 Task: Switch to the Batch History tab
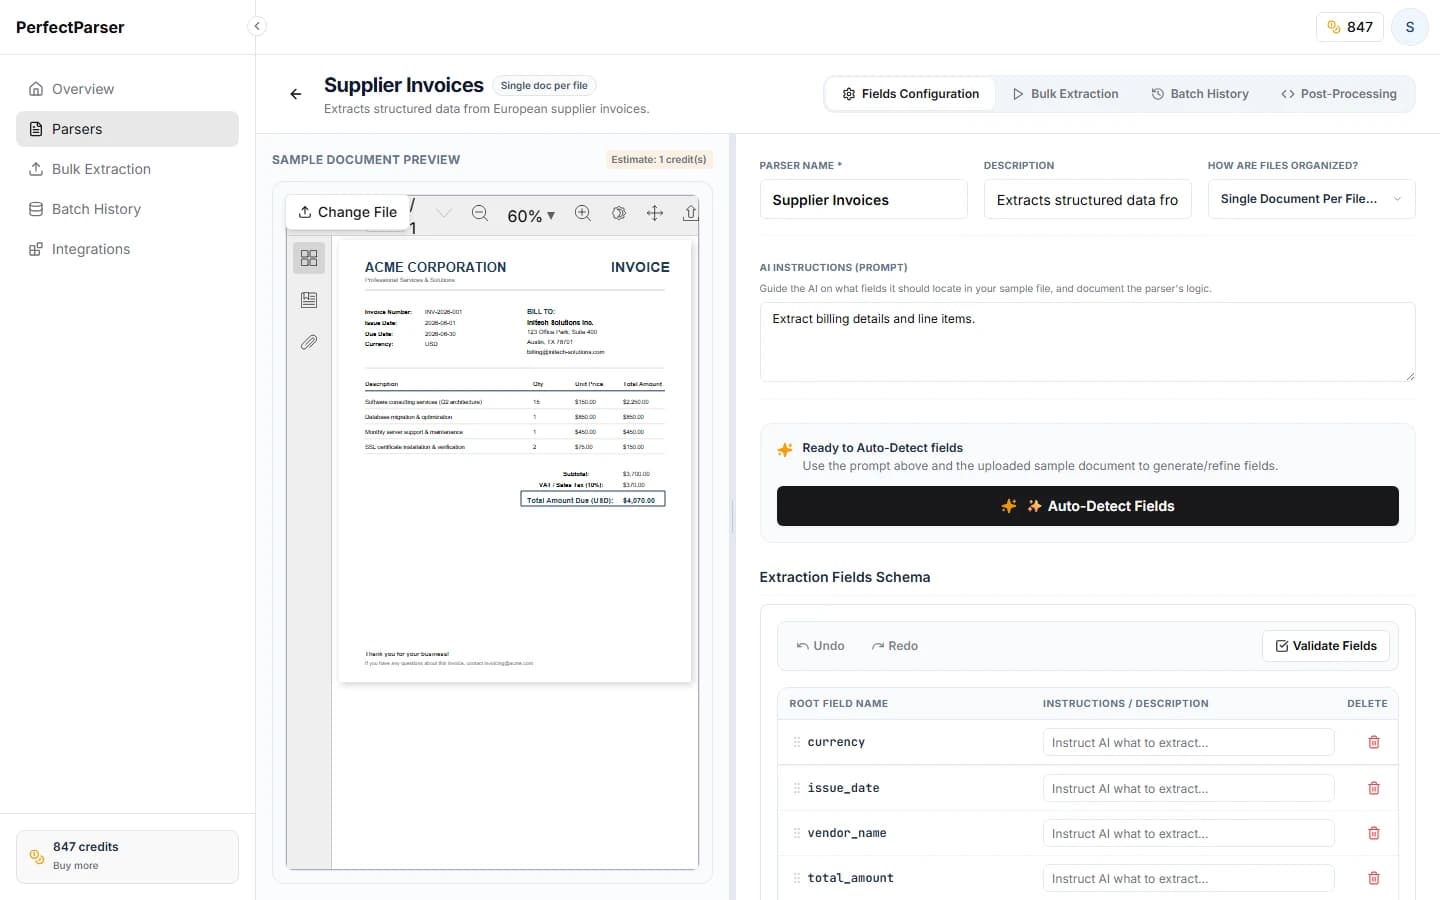1200,94
